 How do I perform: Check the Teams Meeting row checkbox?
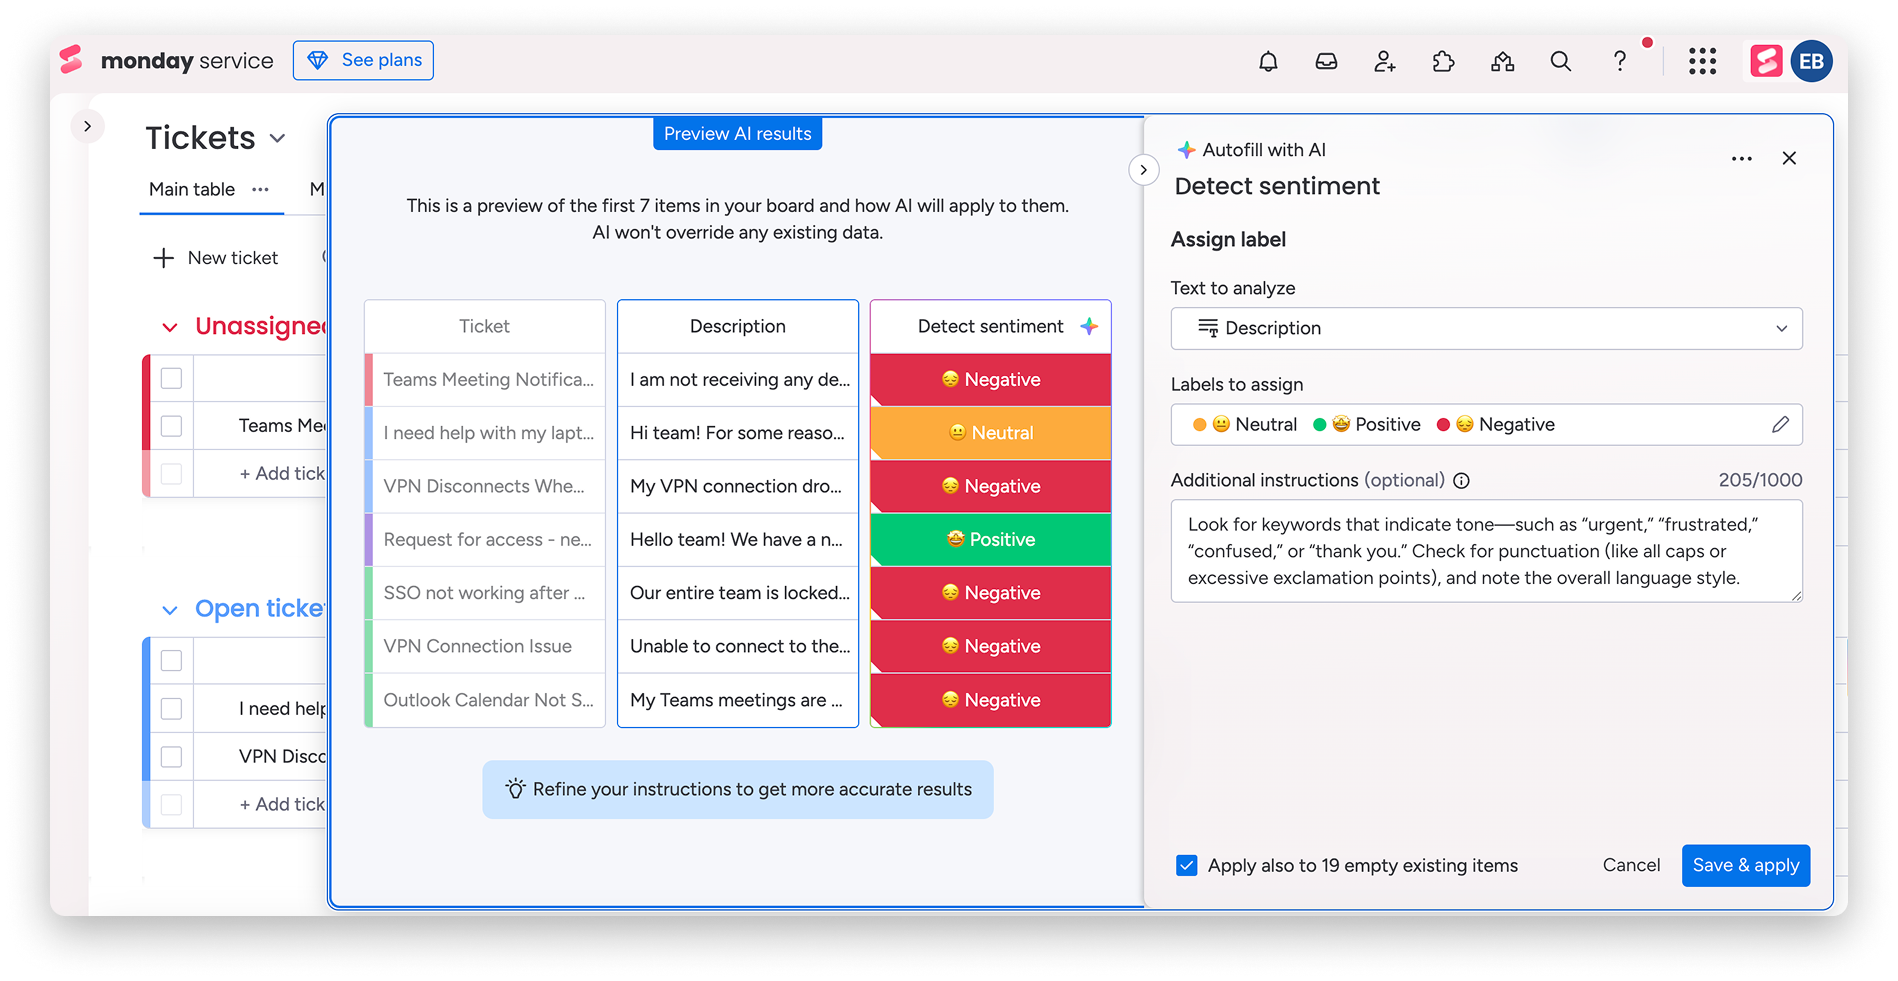[172, 426]
